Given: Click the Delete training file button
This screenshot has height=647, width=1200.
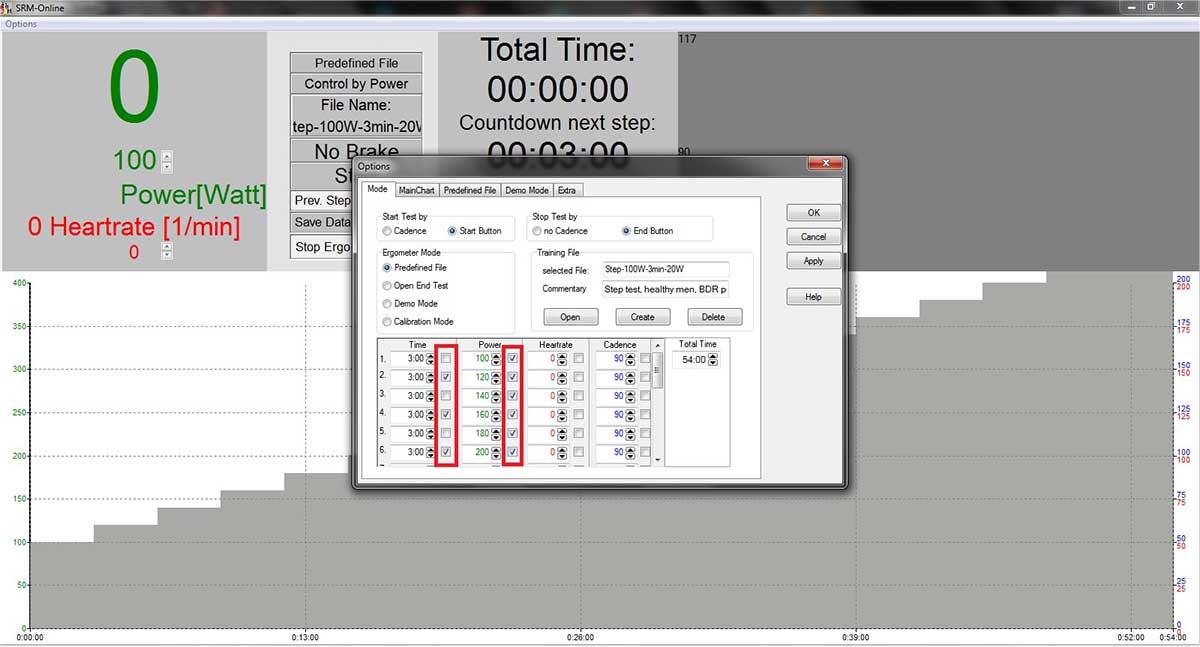Looking at the screenshot, I should click(x=714, y=317).
